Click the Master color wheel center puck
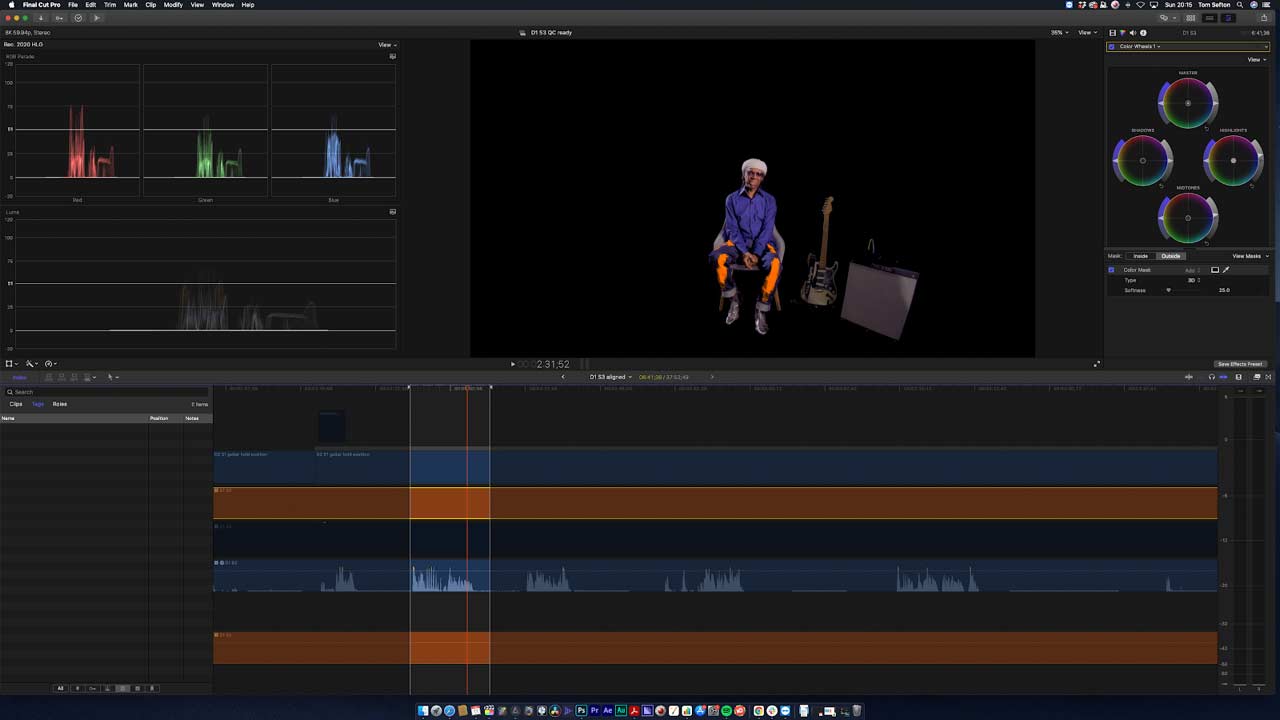The height and width of the screenshot is (720, 1280). click(x=1188, y=103)
